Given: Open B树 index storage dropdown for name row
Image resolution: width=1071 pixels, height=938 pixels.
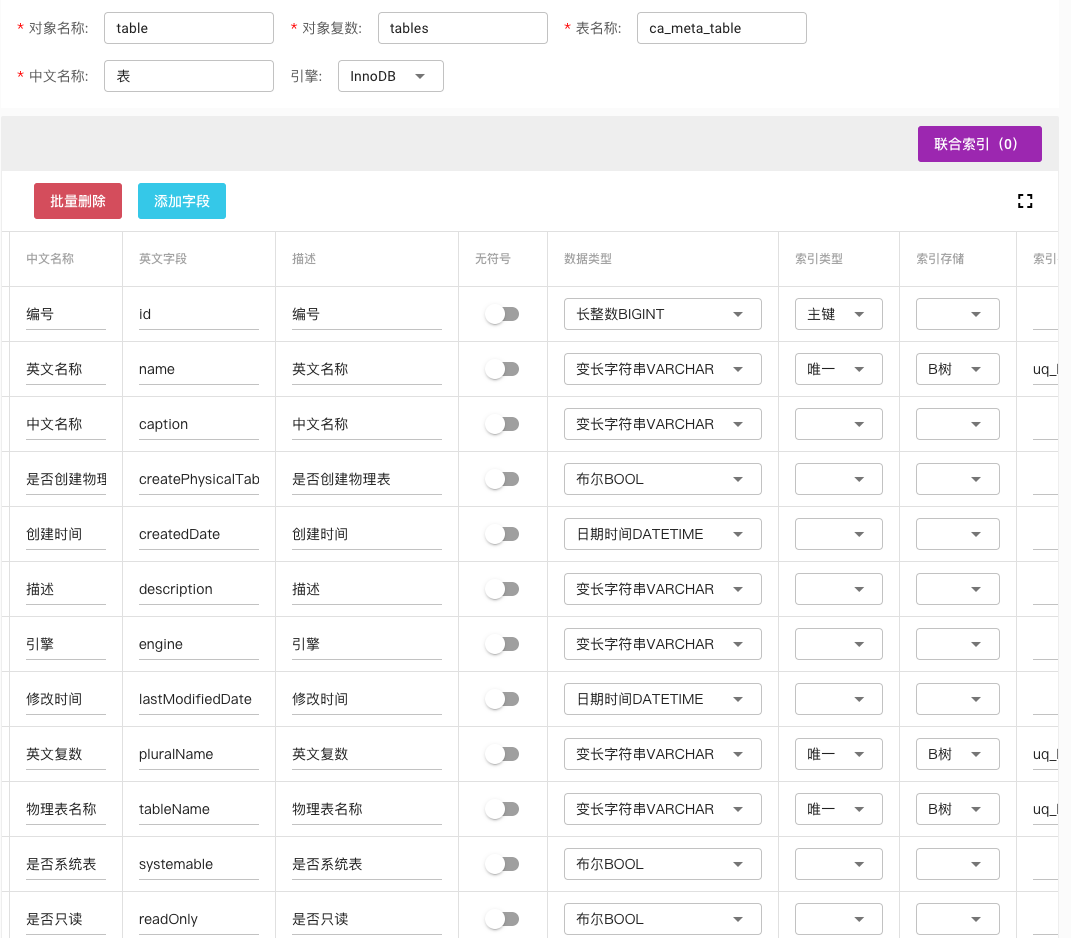Looking at the screenshot, I should coord(958,369).
